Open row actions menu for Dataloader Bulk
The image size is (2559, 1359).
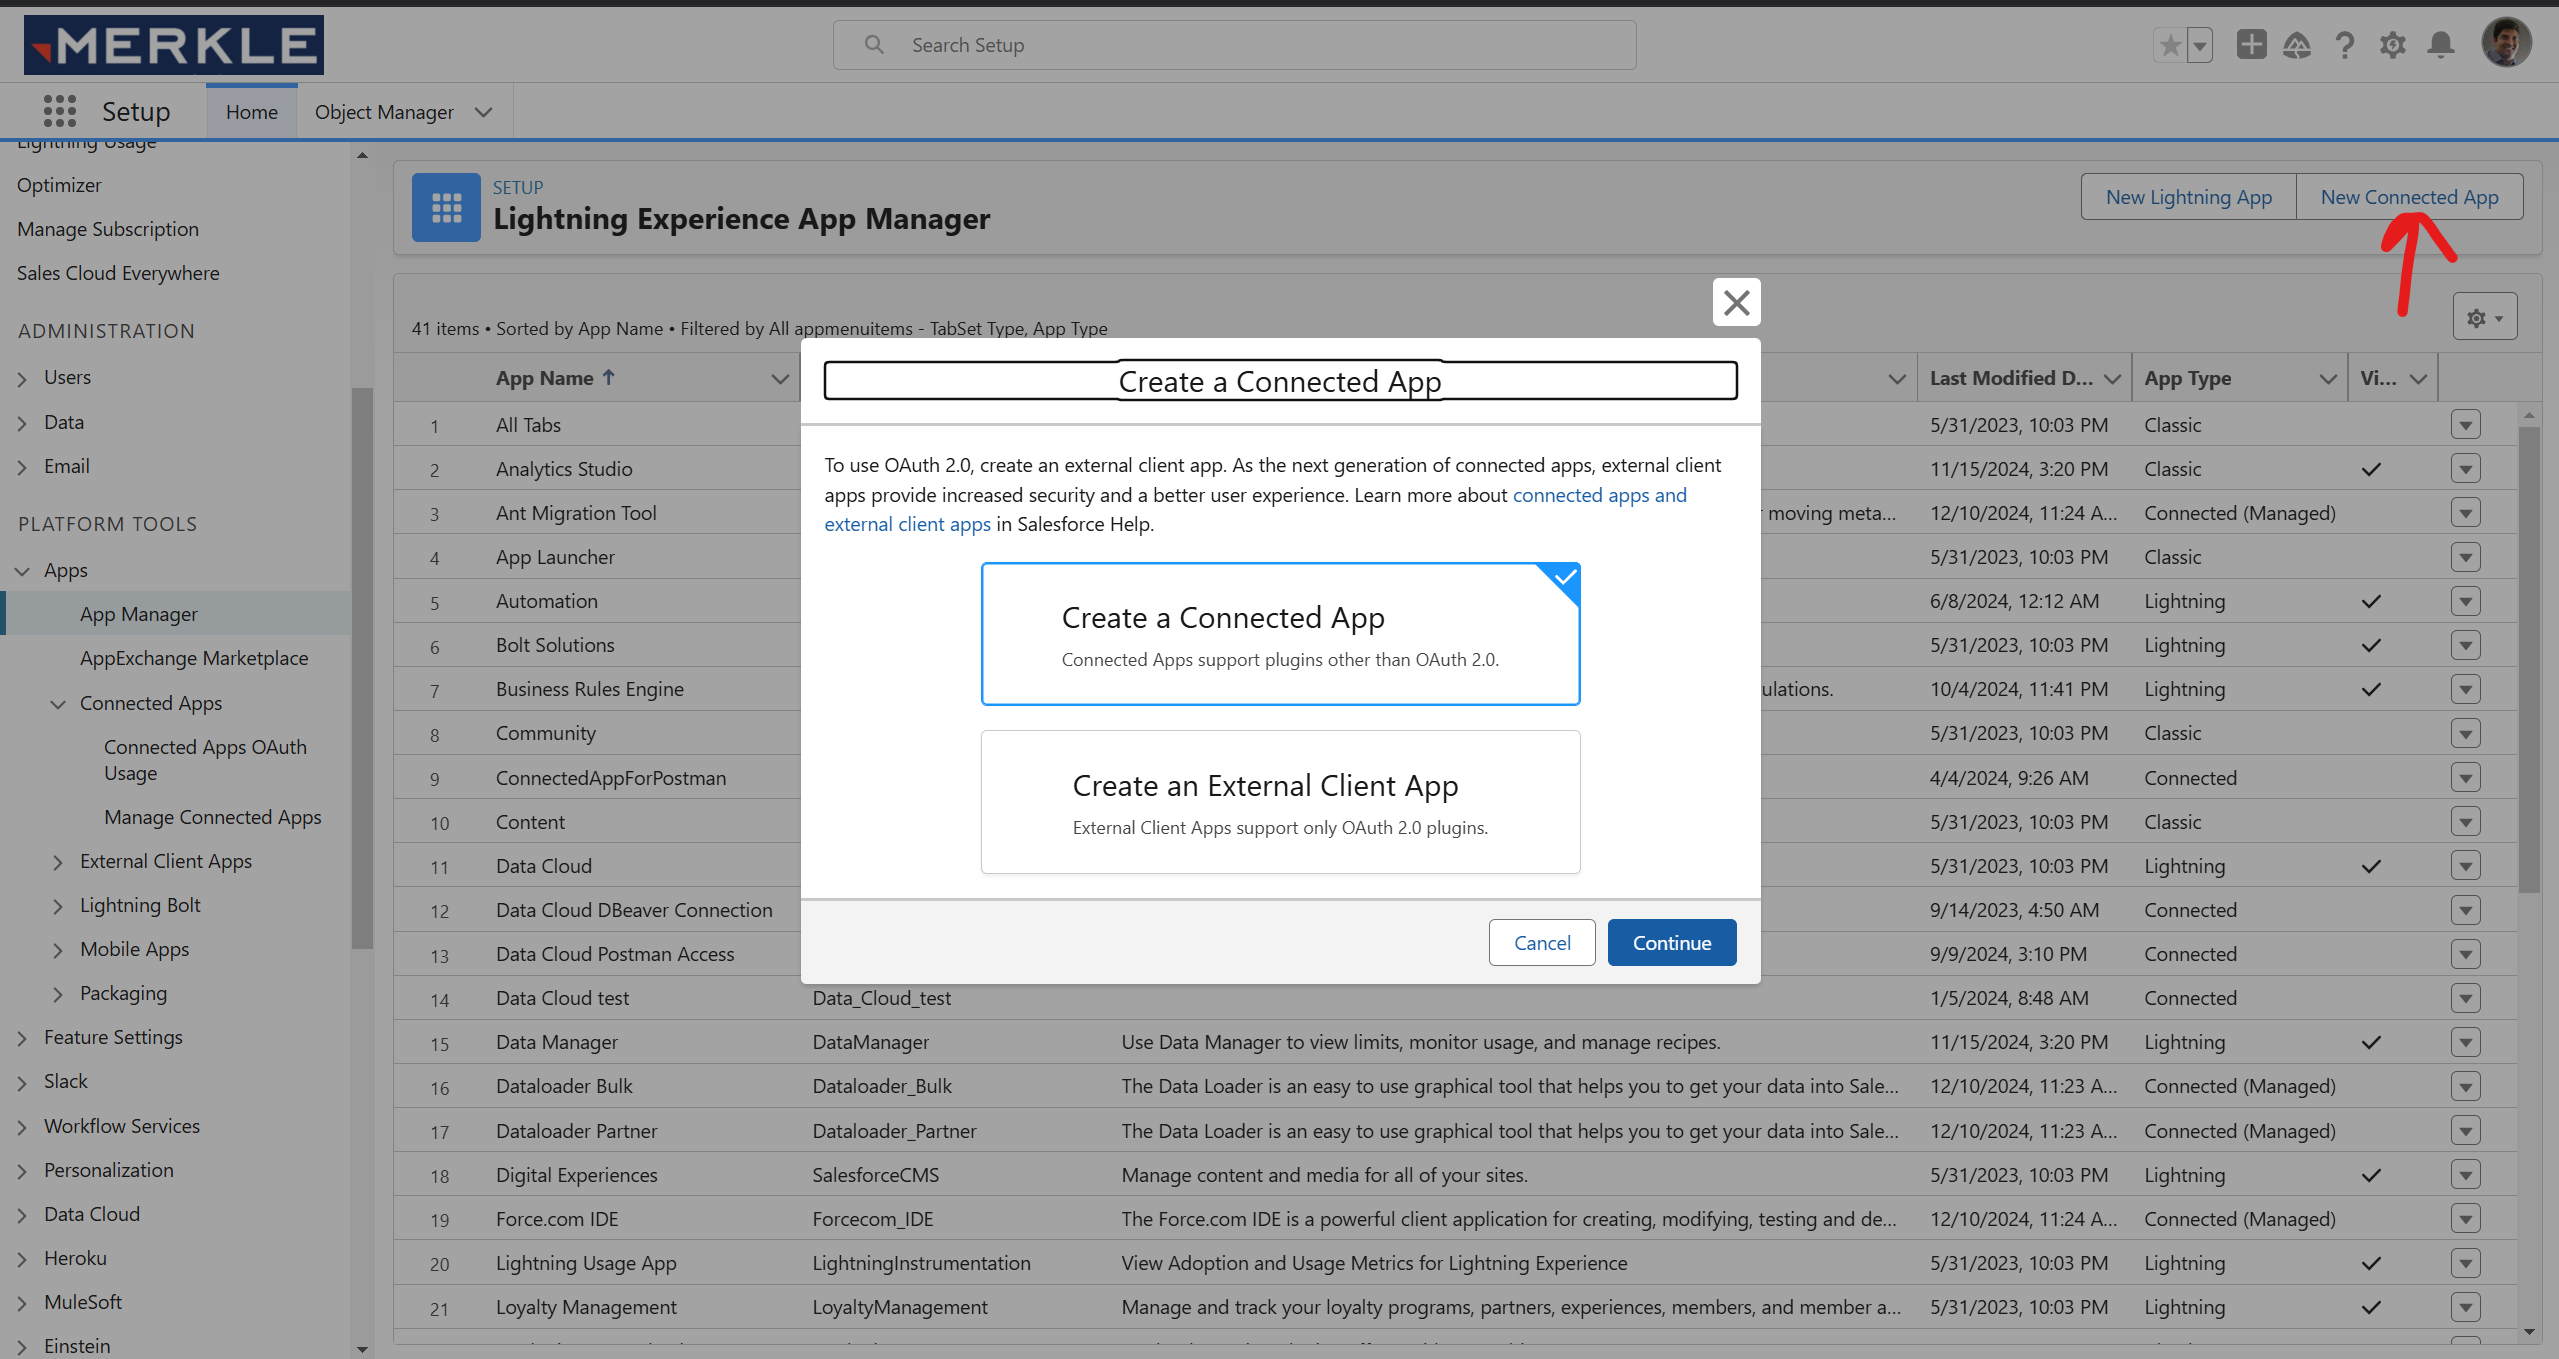tap(2466, 1086)
